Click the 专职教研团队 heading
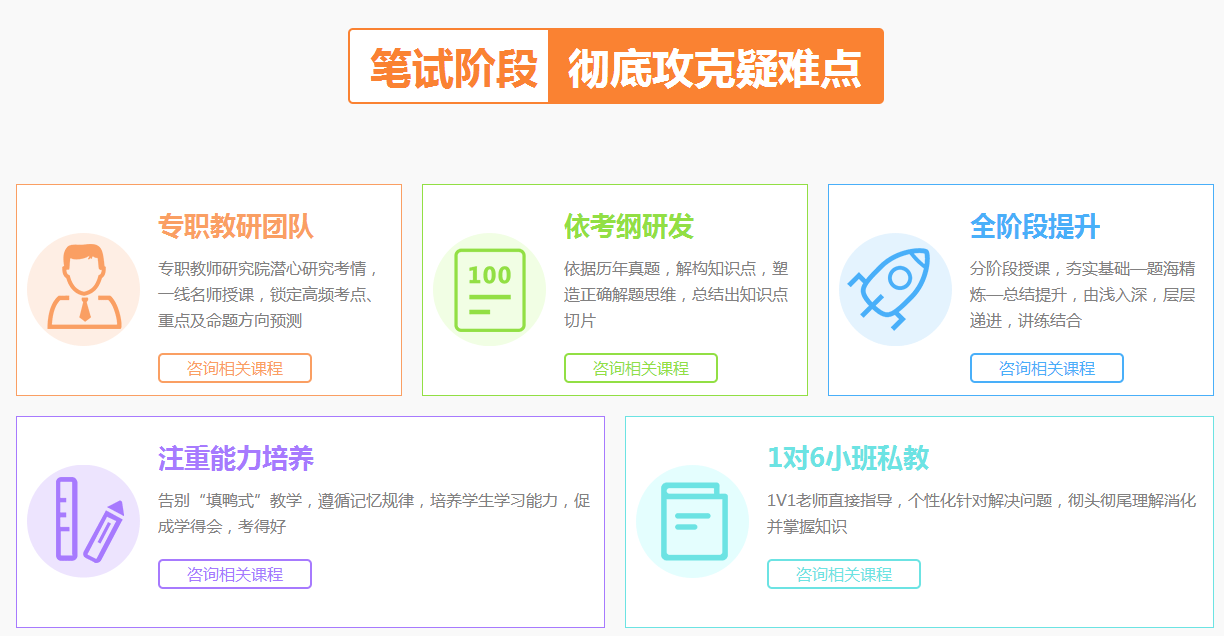 click(236, 226)
